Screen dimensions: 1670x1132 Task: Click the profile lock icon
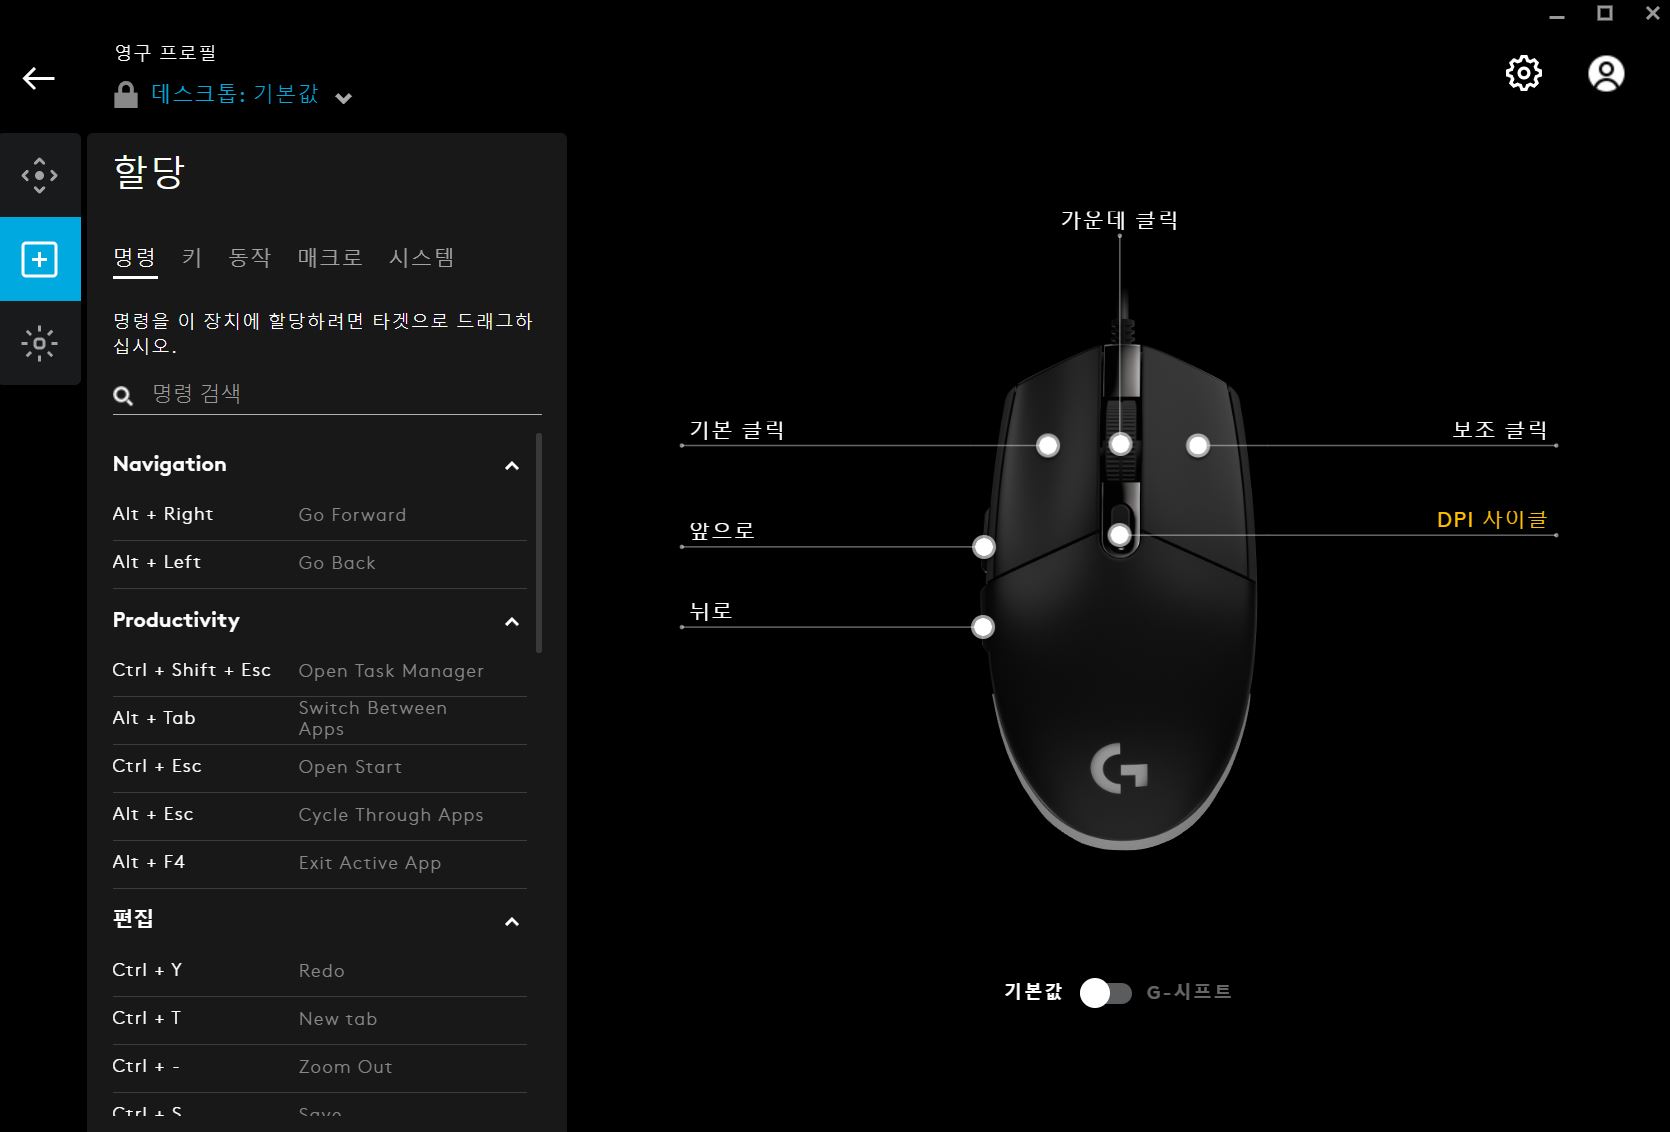pyautogui.click(x=125, y=95)
